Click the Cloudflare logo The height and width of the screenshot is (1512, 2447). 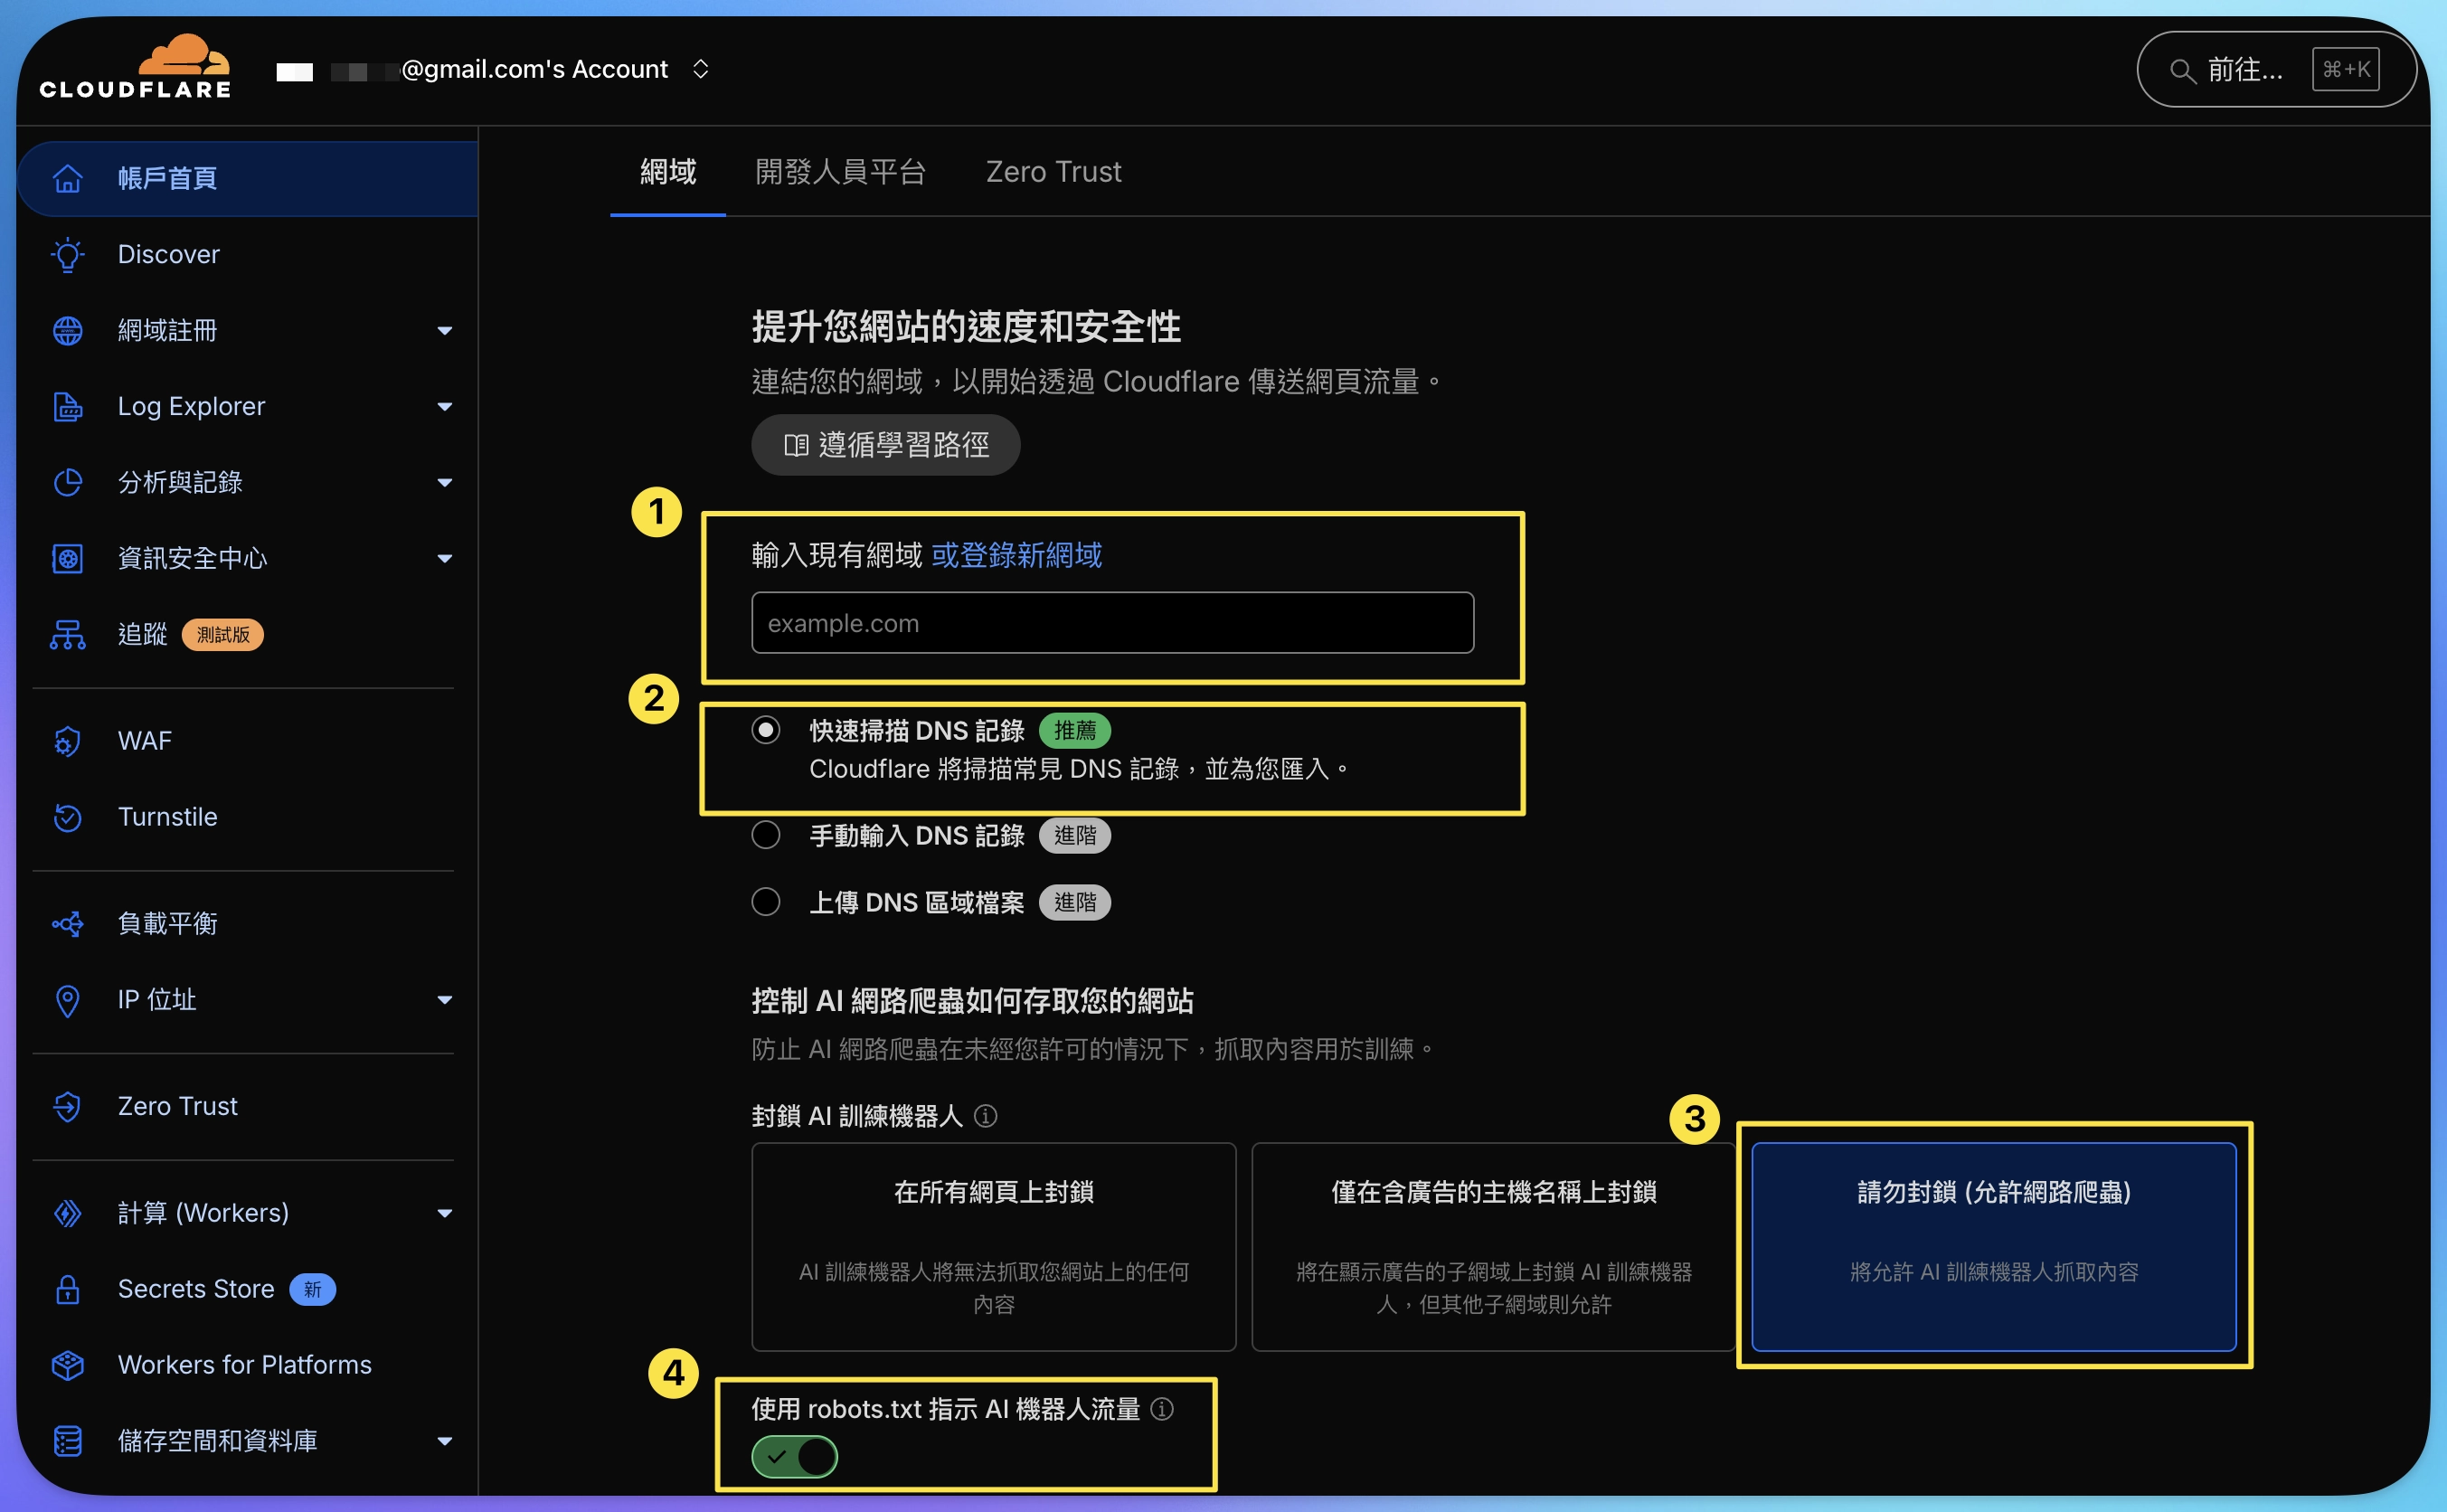tap(136, 68)
